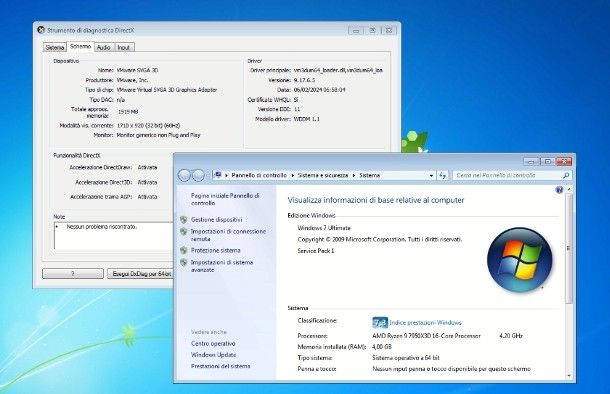Image resolution: width=610 pixels, height=394 pixels.
Task: Click the DirectX diagnostic title bar icon
Action: [x=41, y=30]
